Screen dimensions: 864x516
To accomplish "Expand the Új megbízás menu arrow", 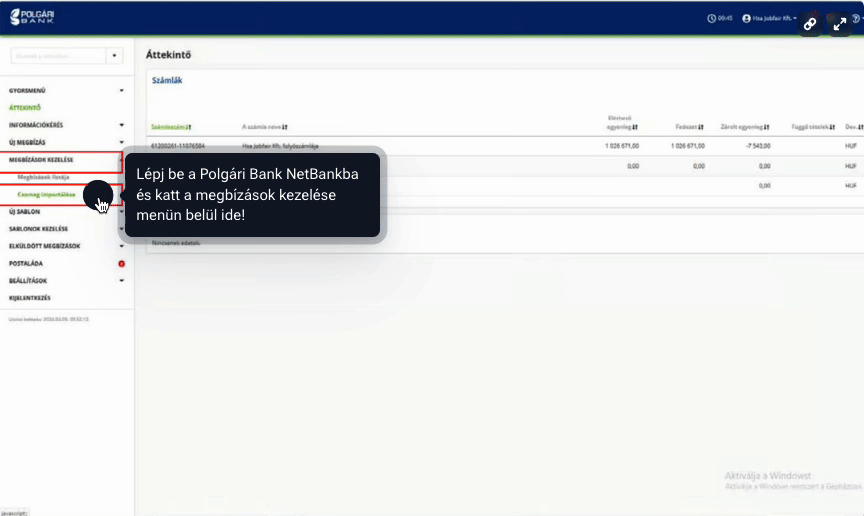I will coord(121,142).
